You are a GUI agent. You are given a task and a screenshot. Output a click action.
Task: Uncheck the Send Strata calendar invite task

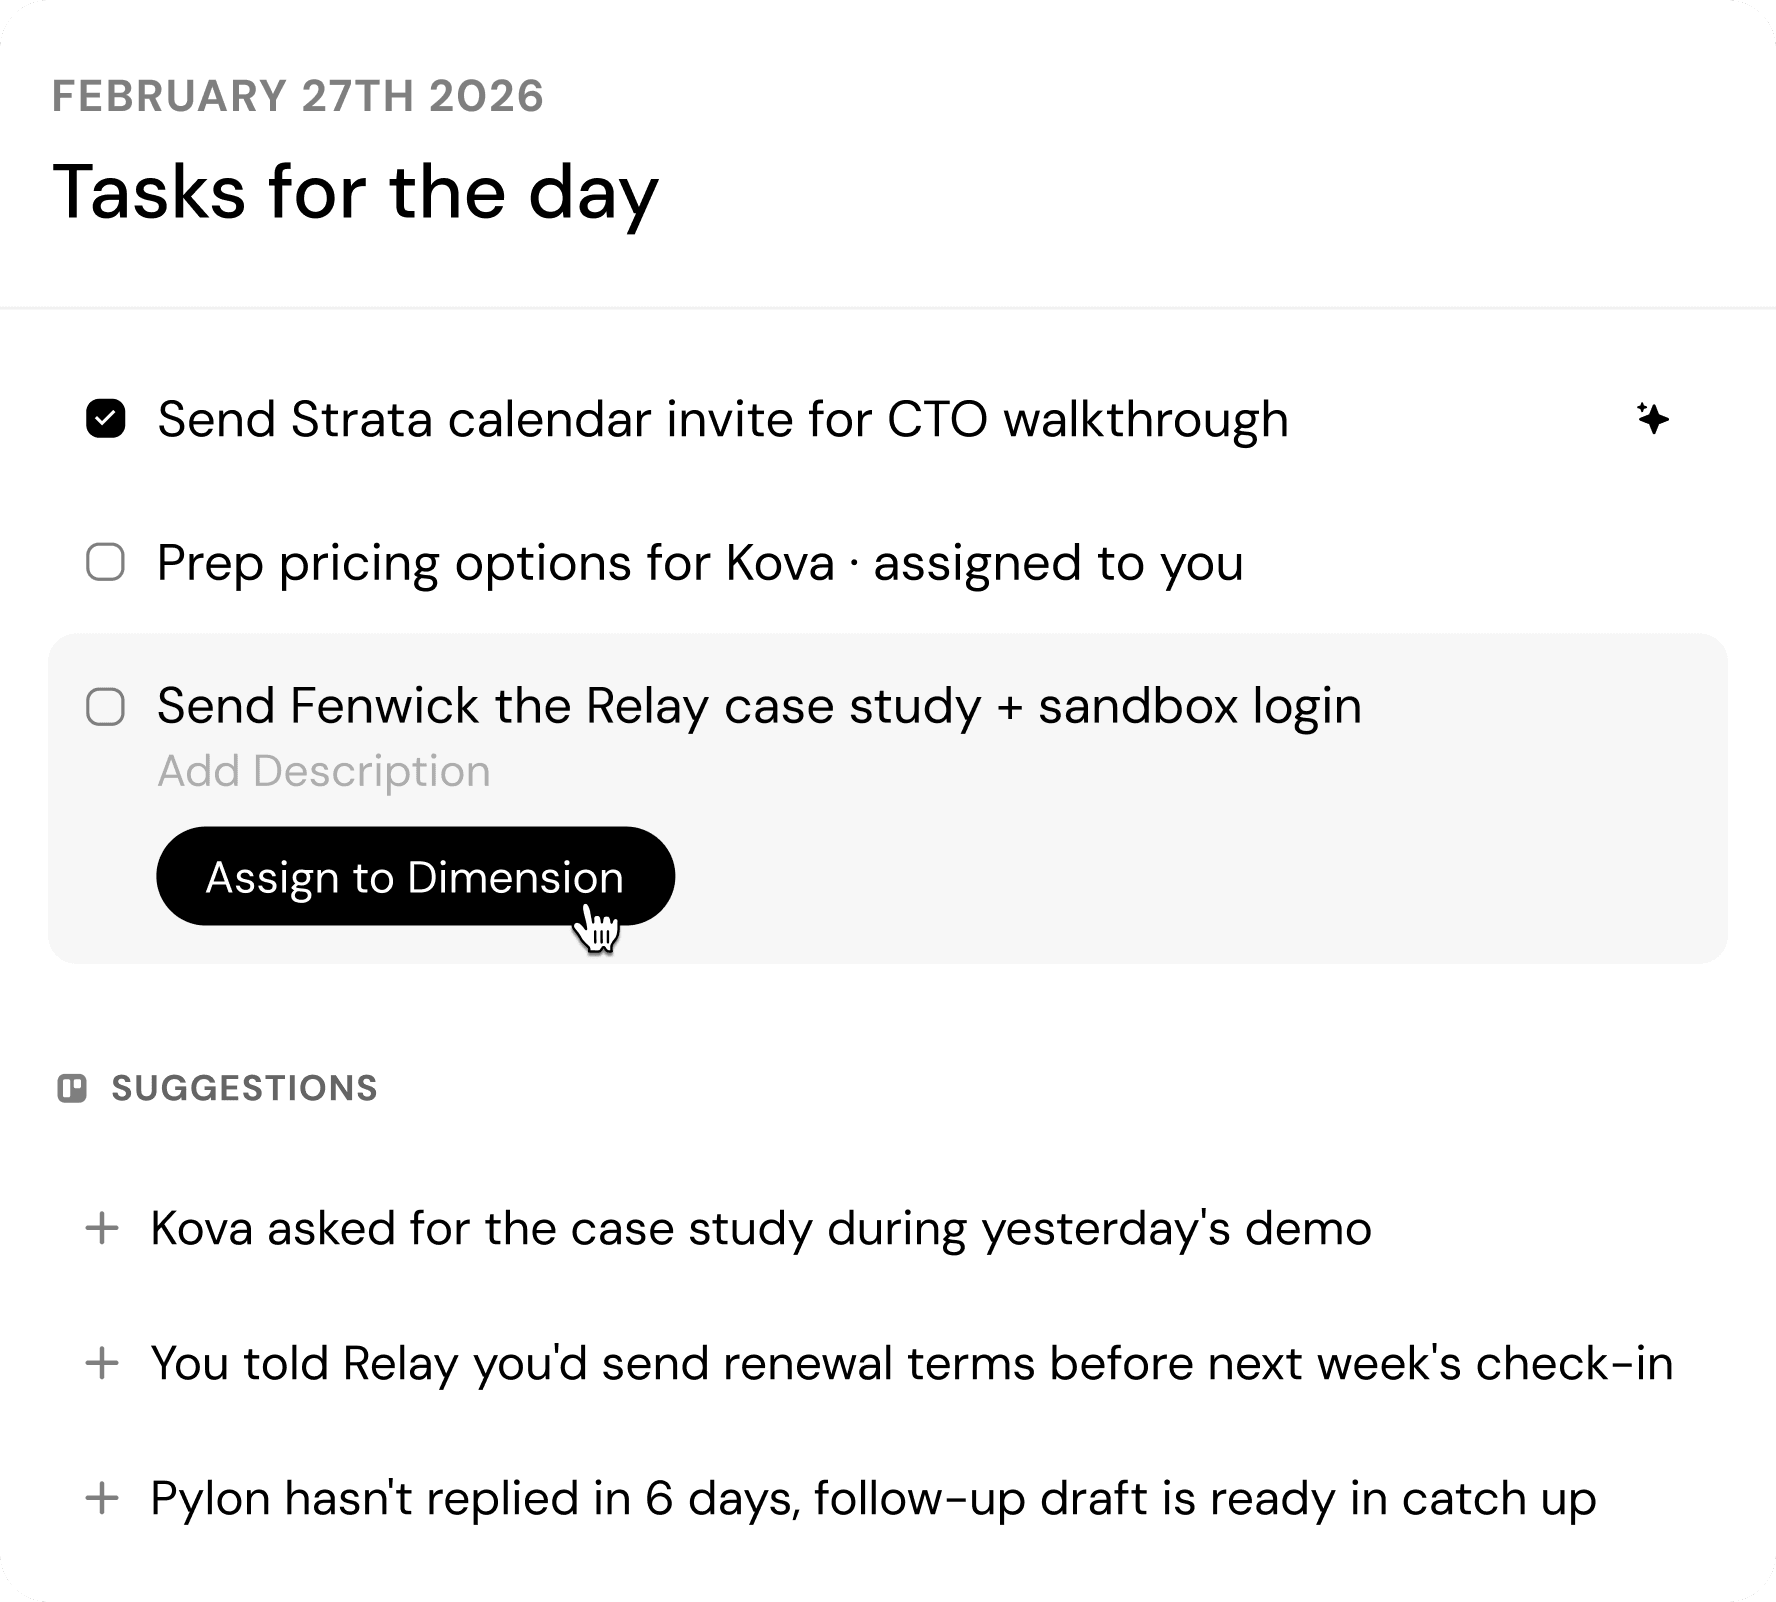[106, 419]
